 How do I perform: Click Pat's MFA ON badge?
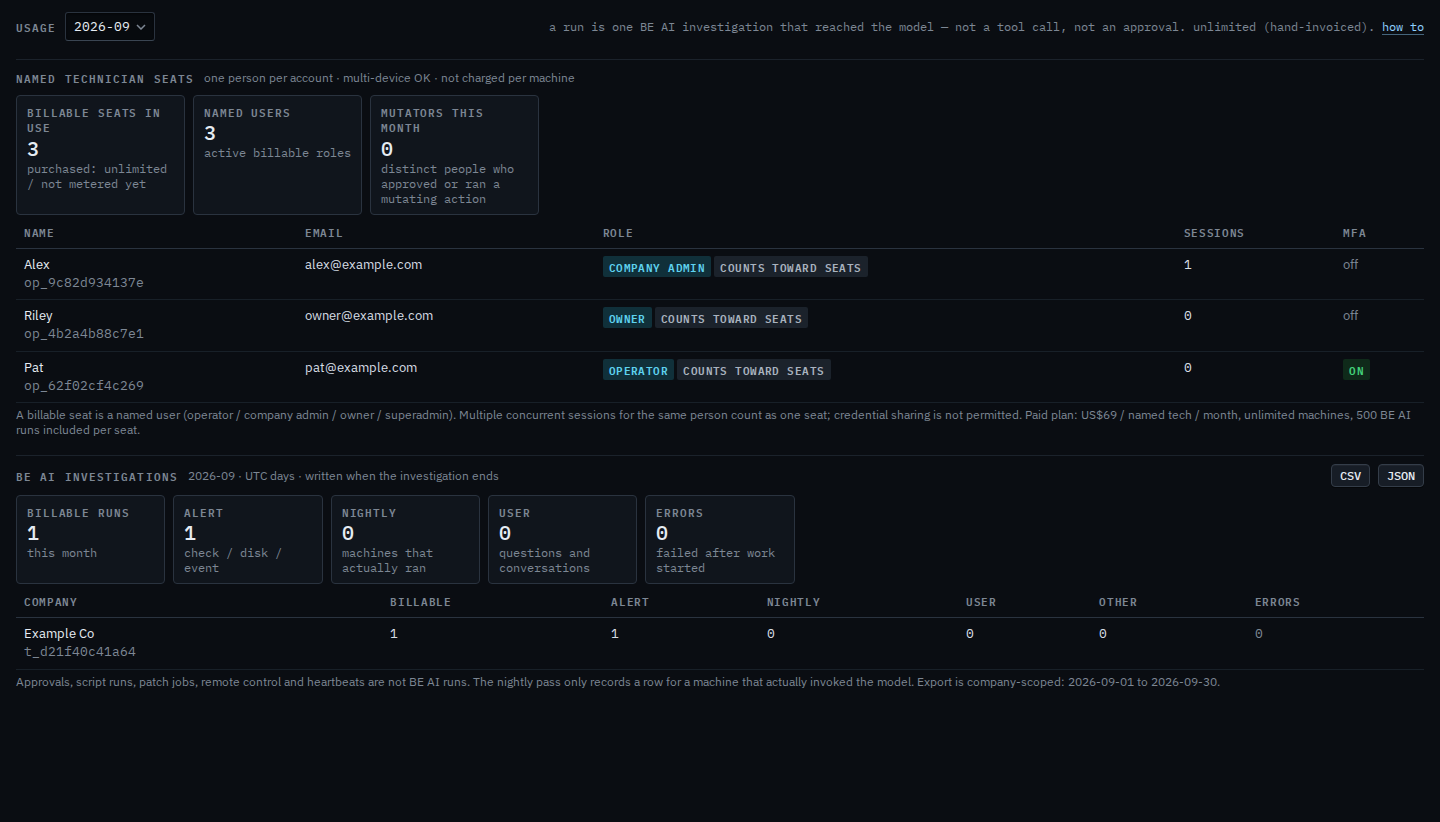tap(1356, 370)
